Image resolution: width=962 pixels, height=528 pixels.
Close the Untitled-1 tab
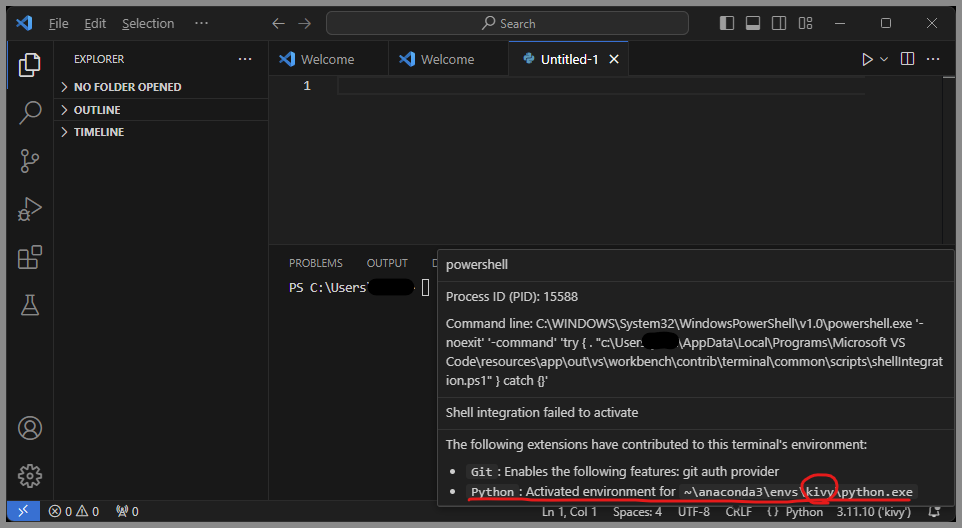coord(614,59)
